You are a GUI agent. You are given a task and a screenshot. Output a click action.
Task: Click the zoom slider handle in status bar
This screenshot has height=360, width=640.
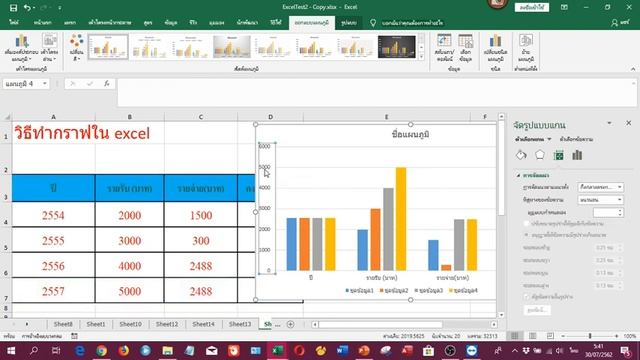590,336
